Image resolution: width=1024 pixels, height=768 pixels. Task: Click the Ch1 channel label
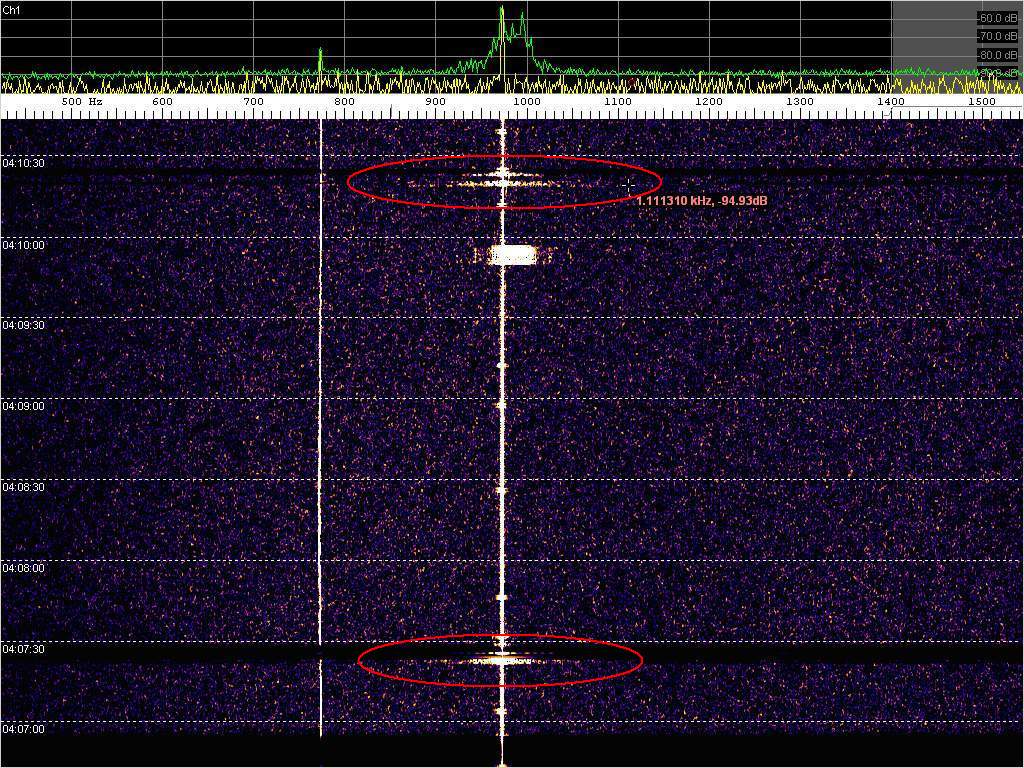[11, 9]
